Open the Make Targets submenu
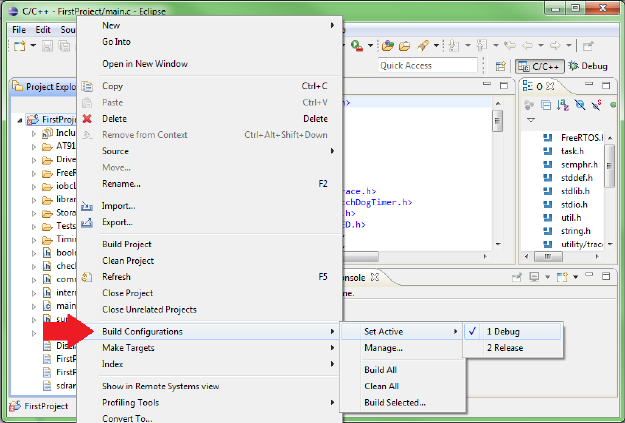Viewport: 625px width, 423px height. [210, 348]
